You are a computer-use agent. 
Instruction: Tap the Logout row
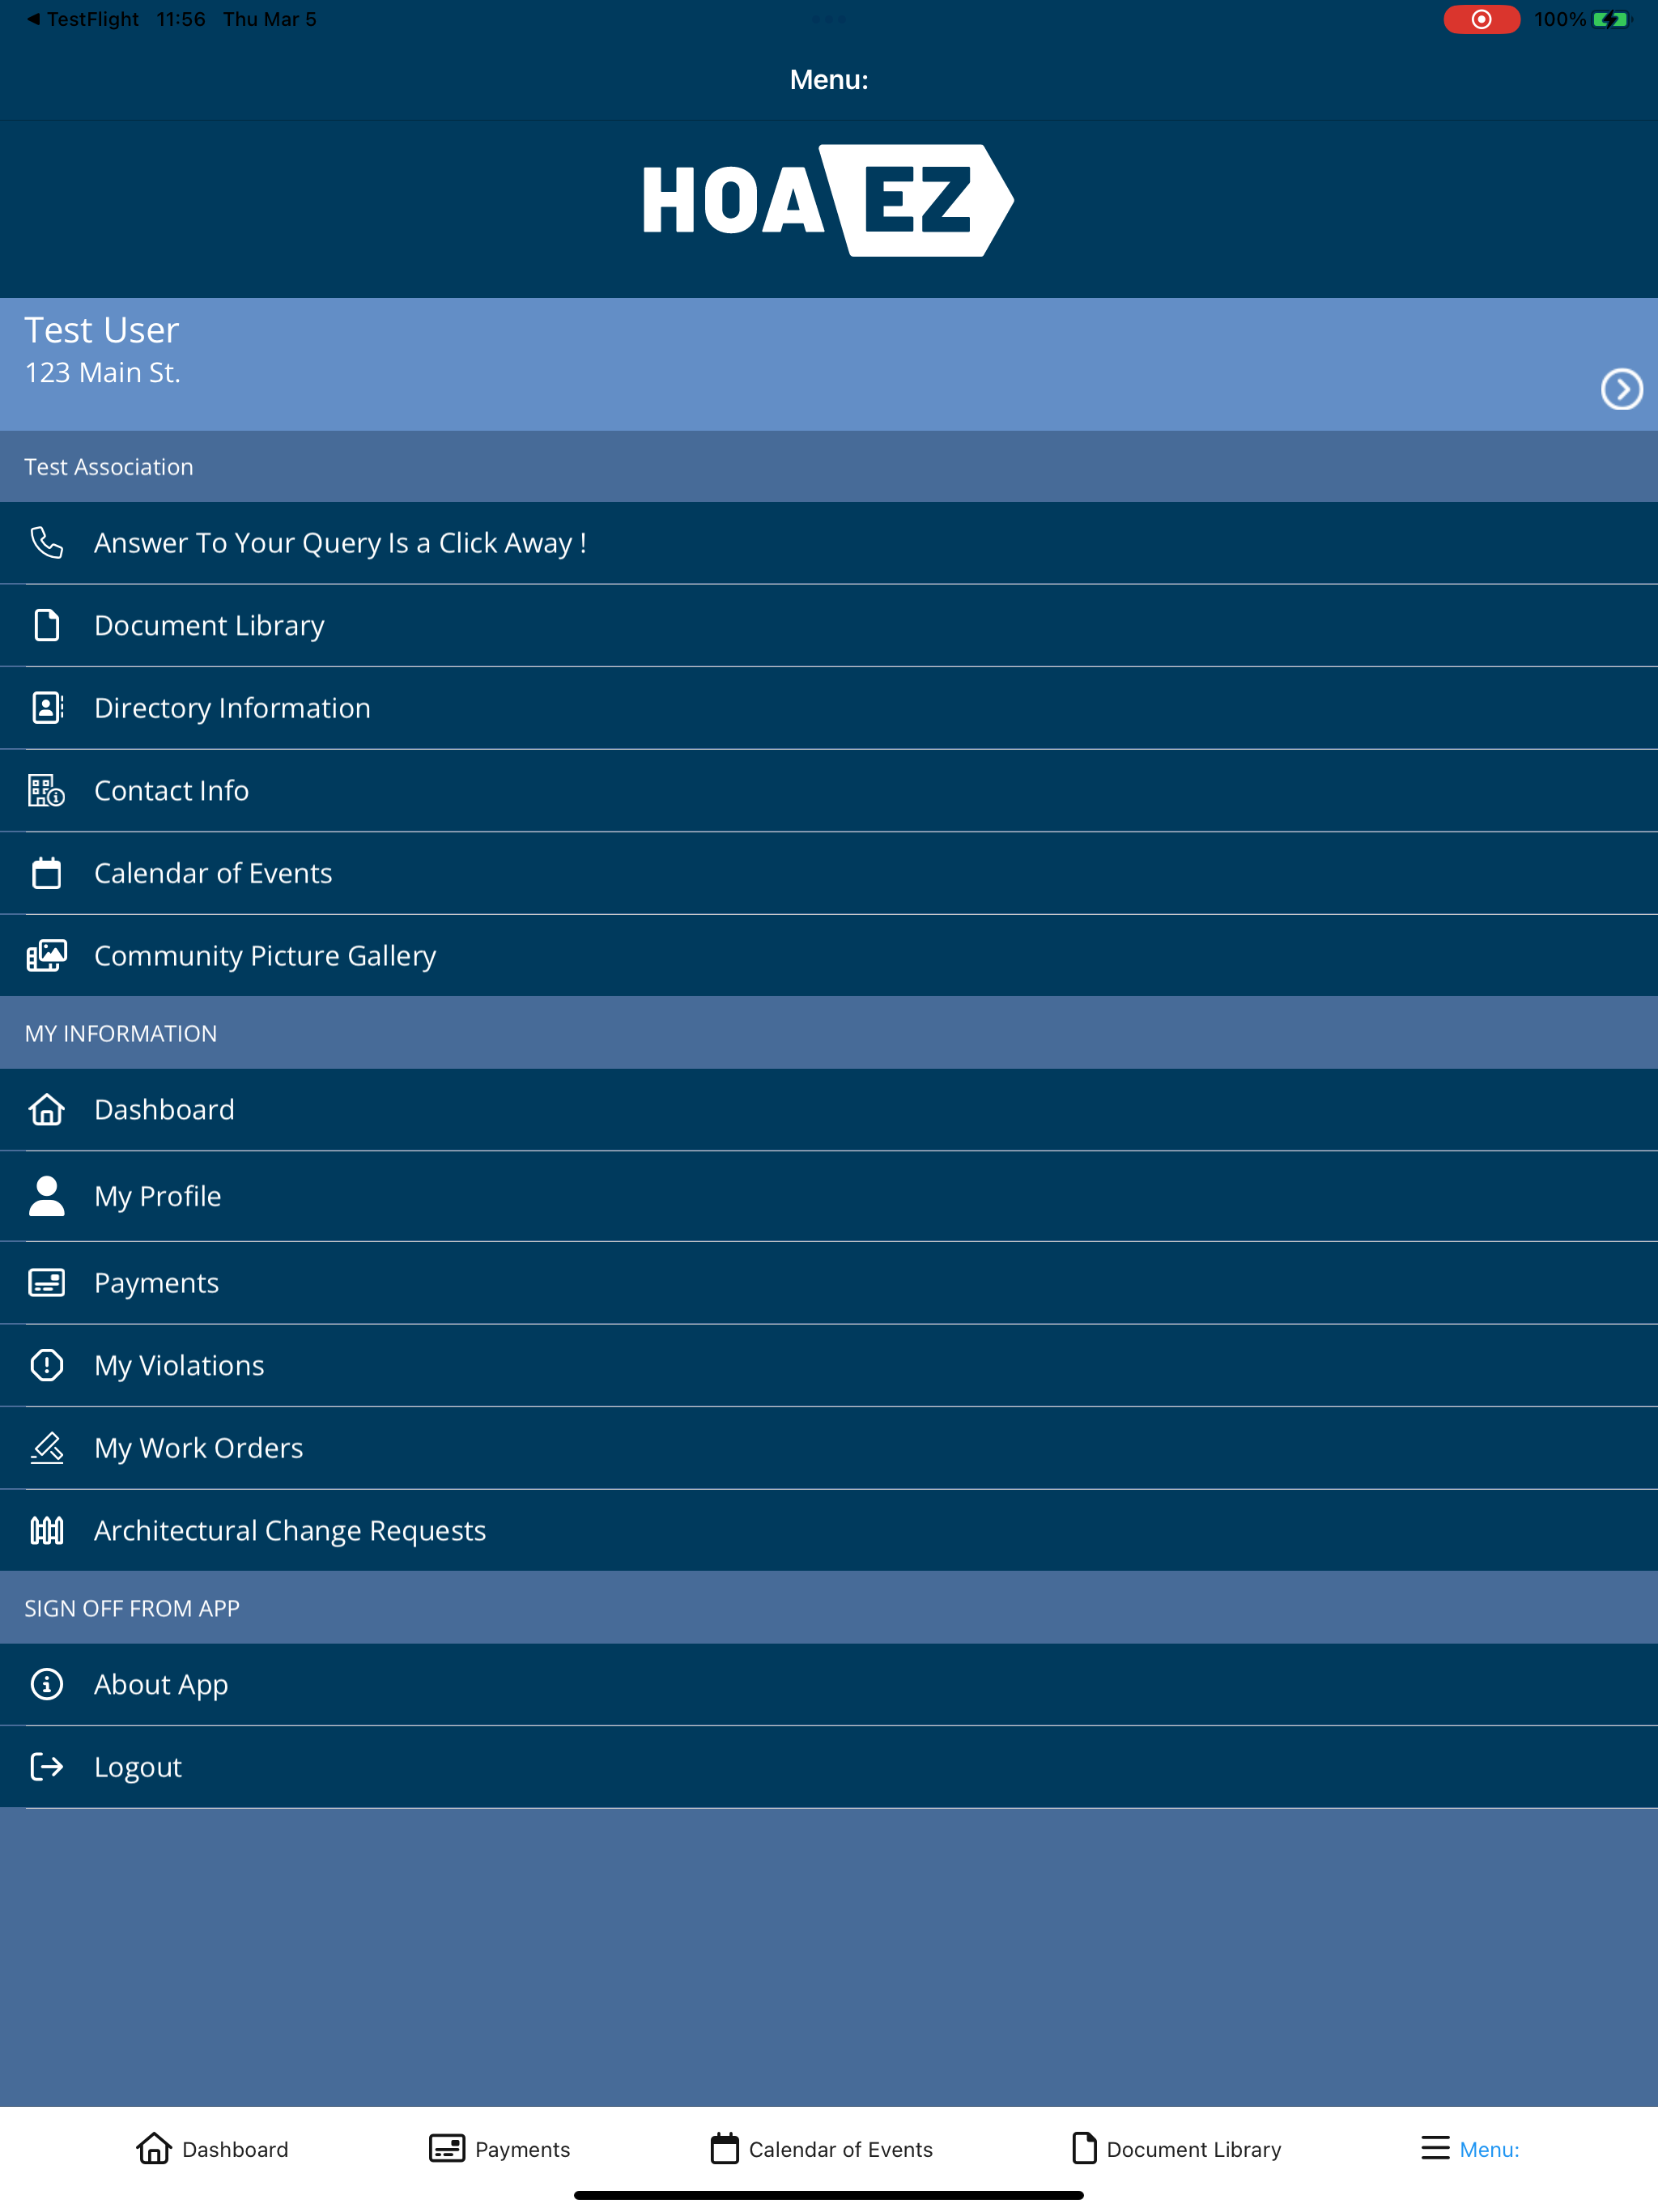click(x=829, y=1767)
